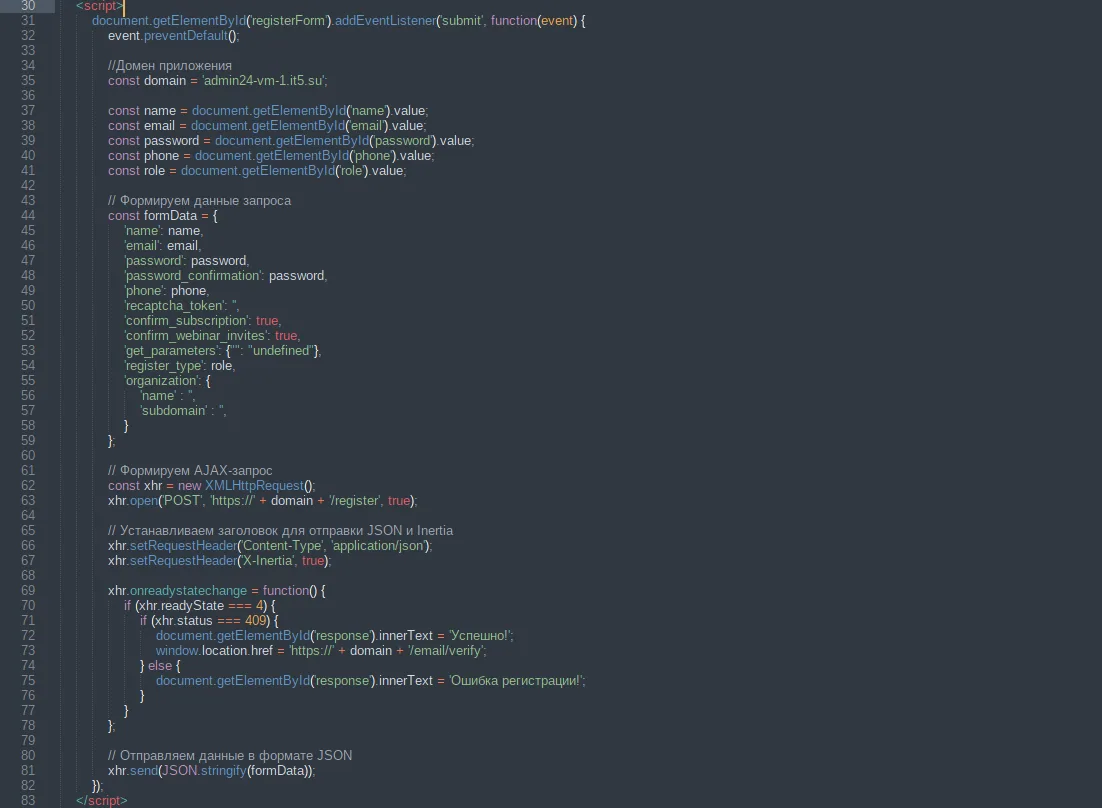Click the comment '//Домен приложения'
The width and height of the screenshot is (1102, 808).
[x=170, y=66]
